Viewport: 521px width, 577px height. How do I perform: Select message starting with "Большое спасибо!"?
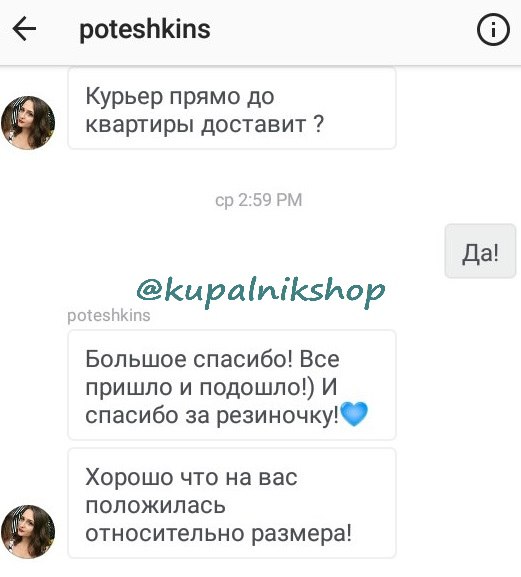coord(232,385)
